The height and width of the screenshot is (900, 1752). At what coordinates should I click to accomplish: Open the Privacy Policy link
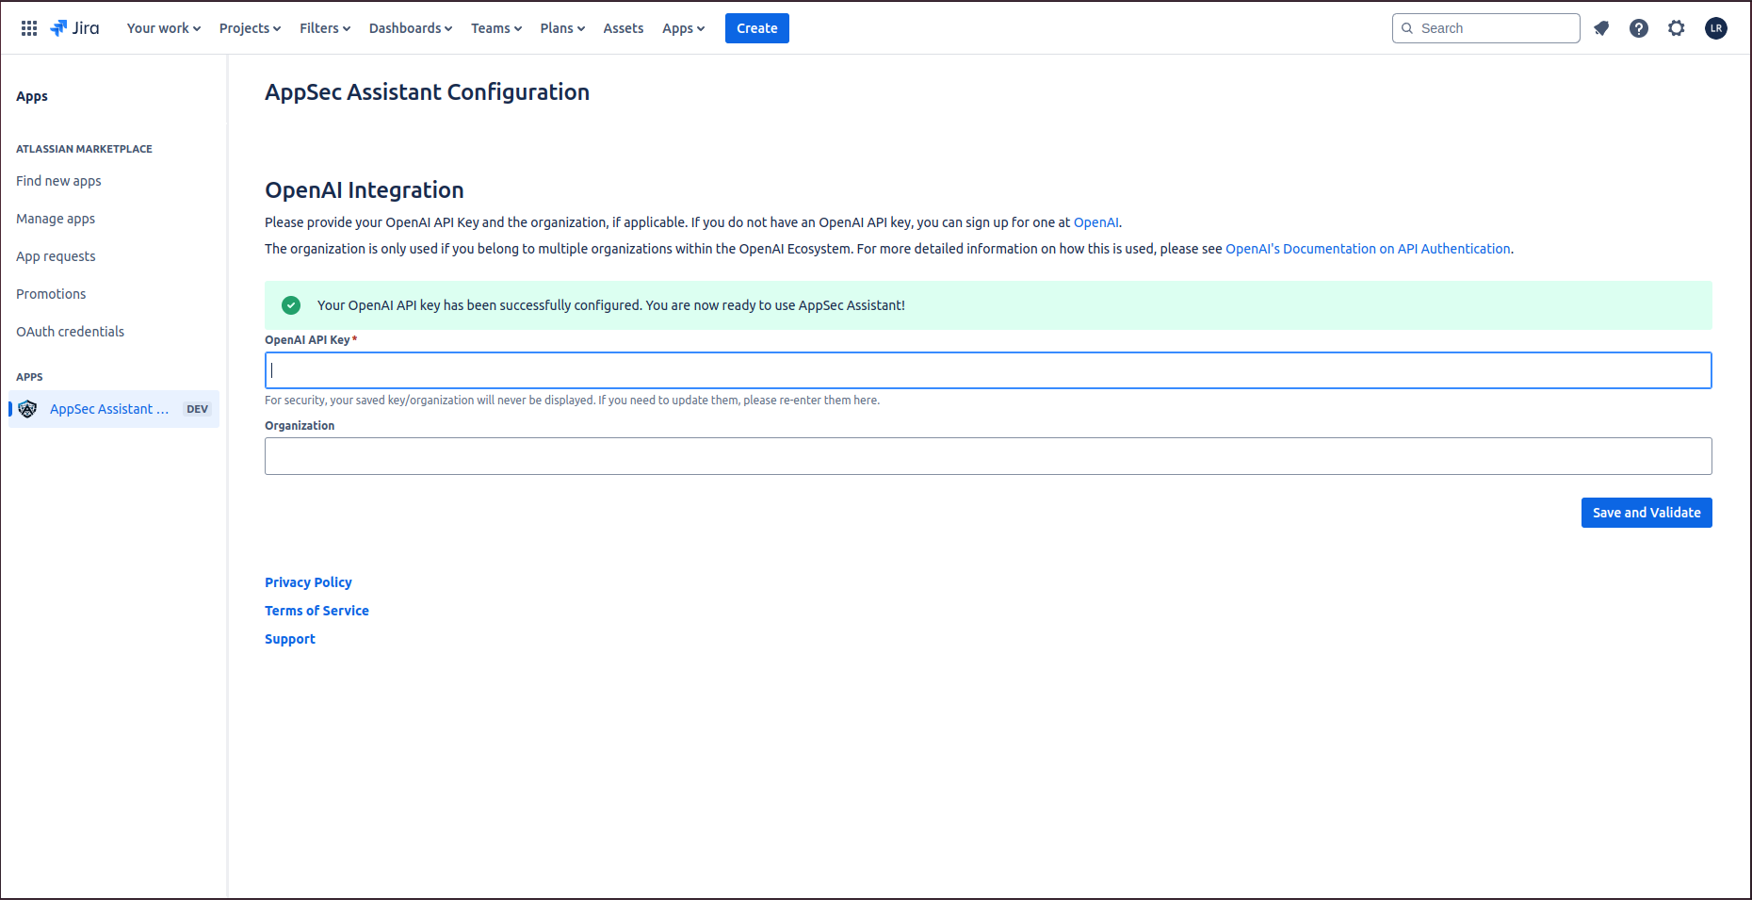click(308, 582)
